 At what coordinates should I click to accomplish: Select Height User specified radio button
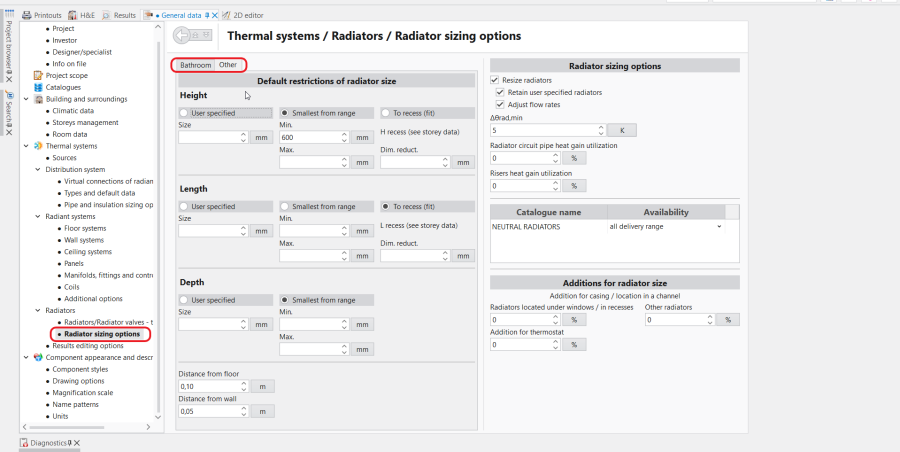pos(184,113)
